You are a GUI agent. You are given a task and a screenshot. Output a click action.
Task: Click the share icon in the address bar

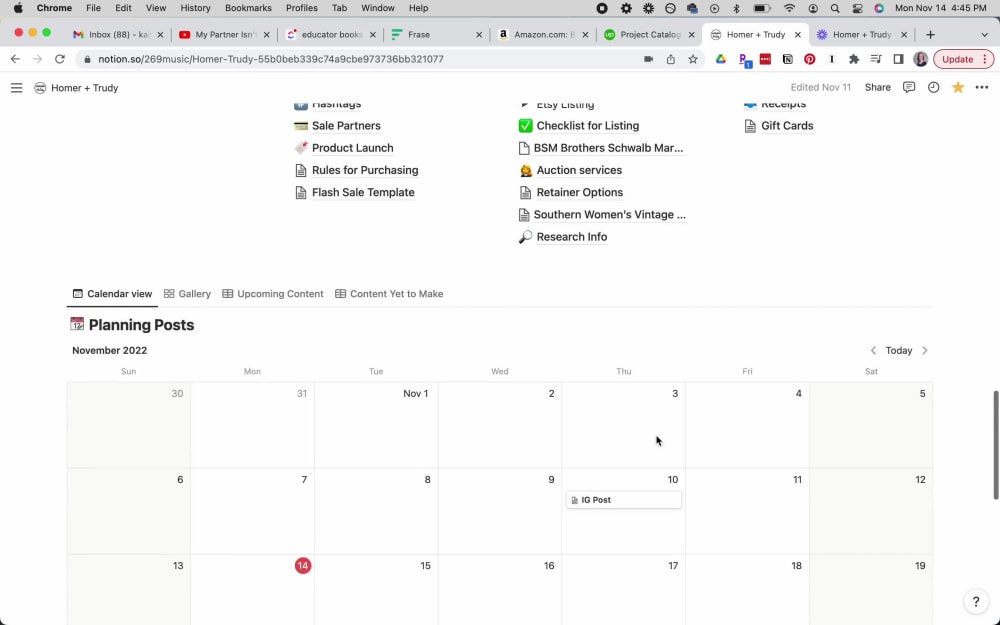pyautogui.click(x=670, y=59)
